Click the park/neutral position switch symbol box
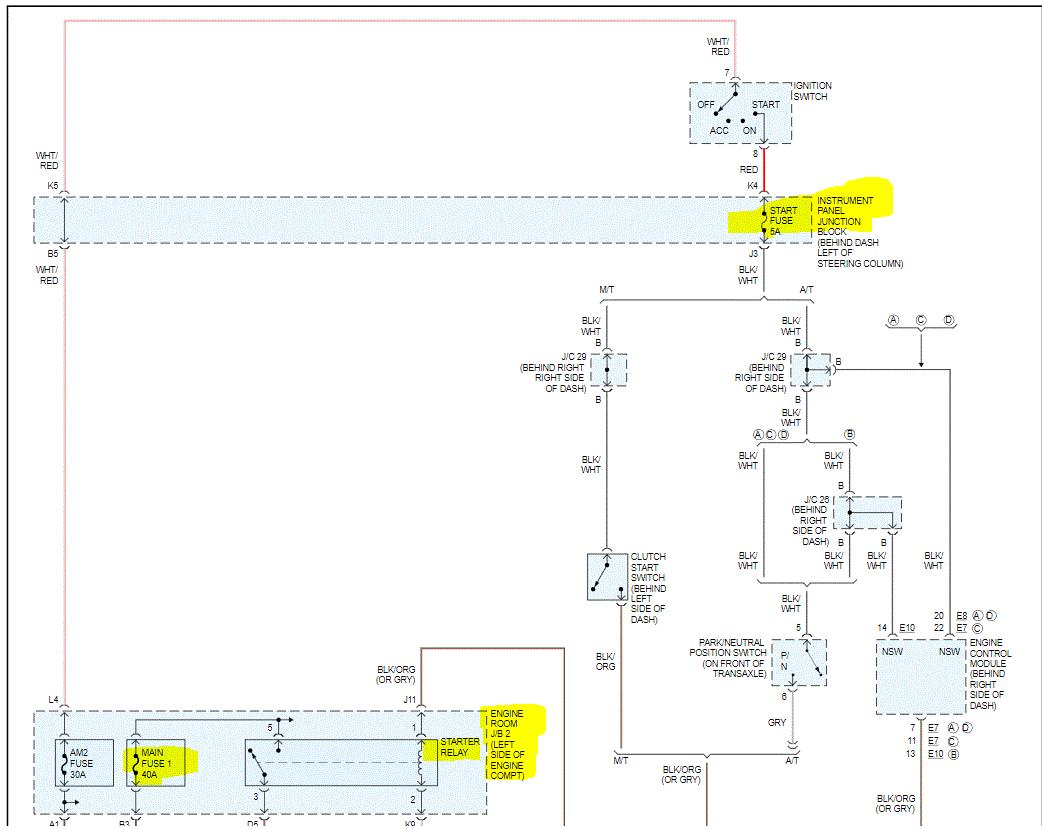Viewport: 1042px width, 829px height. [x=799, y=663]
